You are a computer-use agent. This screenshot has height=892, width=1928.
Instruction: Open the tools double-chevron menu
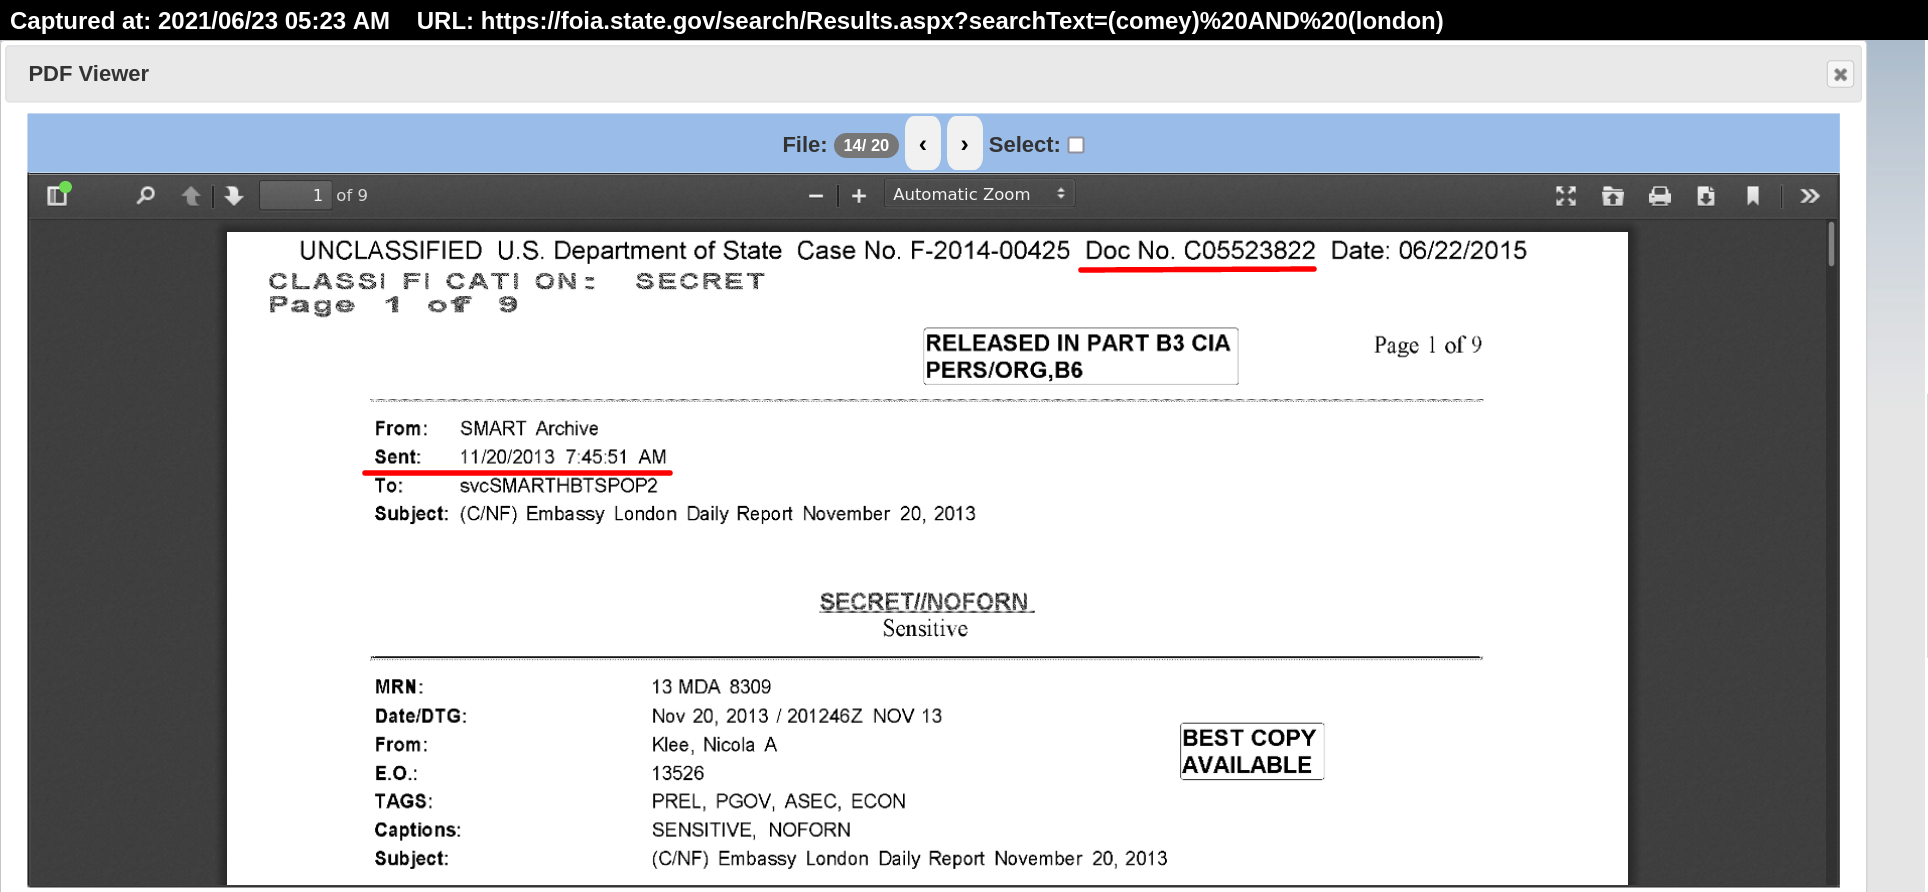(1810, 196)
